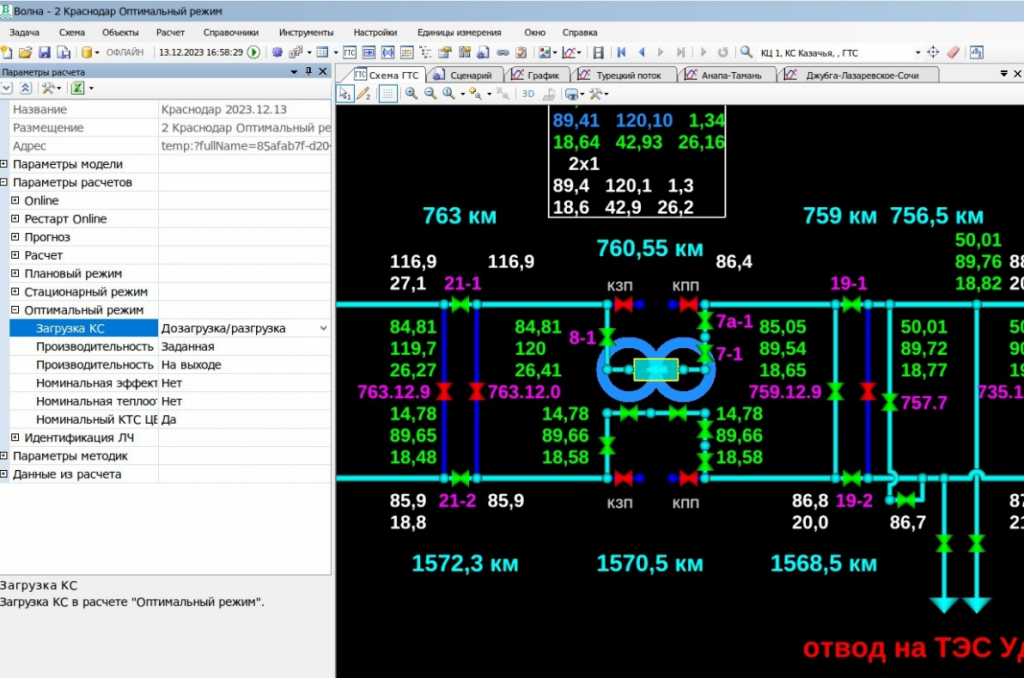This screenshot has height=678, width=1024.
Task: Zoom in on the GTS scheme
Action: coord(411,94)
